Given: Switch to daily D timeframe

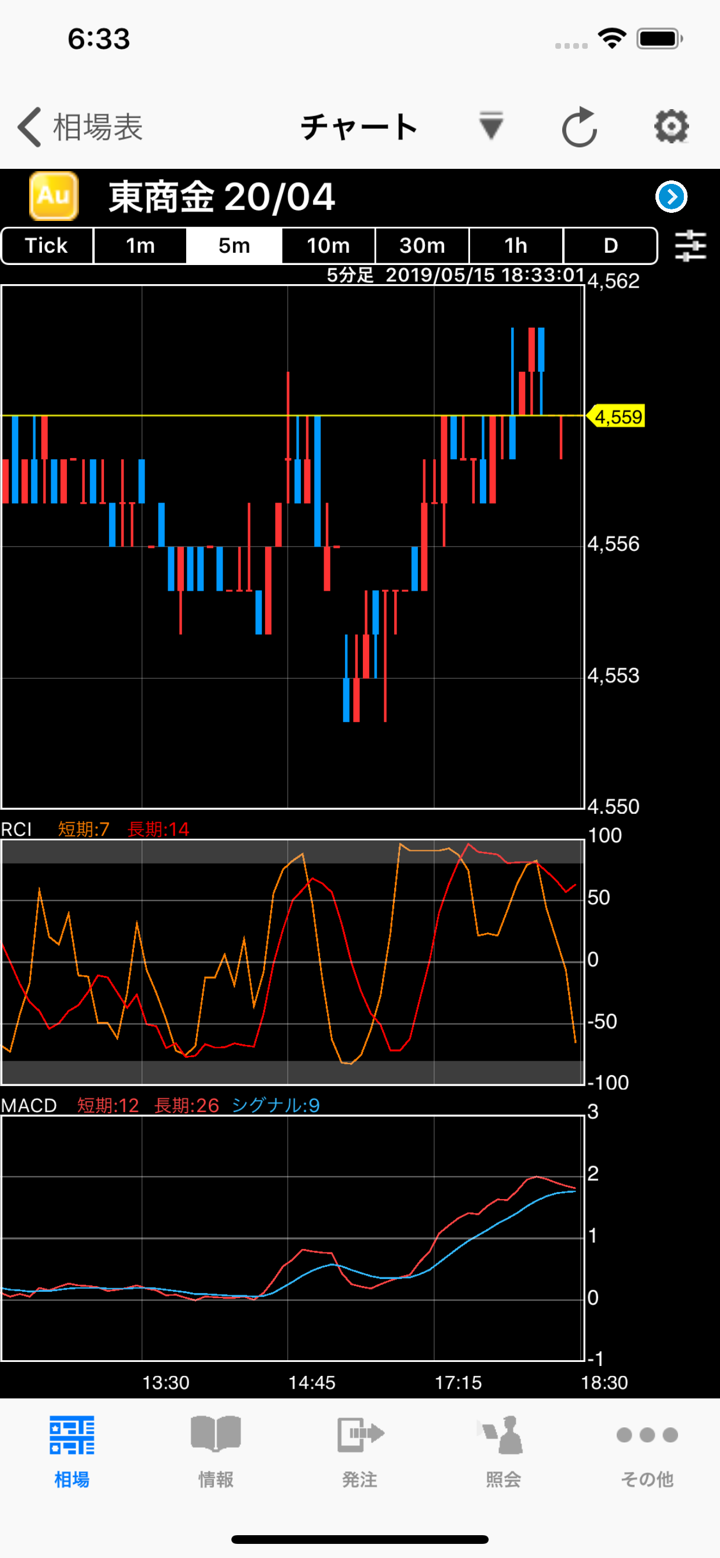Looking at the screenshot, I should click(610, 246).
